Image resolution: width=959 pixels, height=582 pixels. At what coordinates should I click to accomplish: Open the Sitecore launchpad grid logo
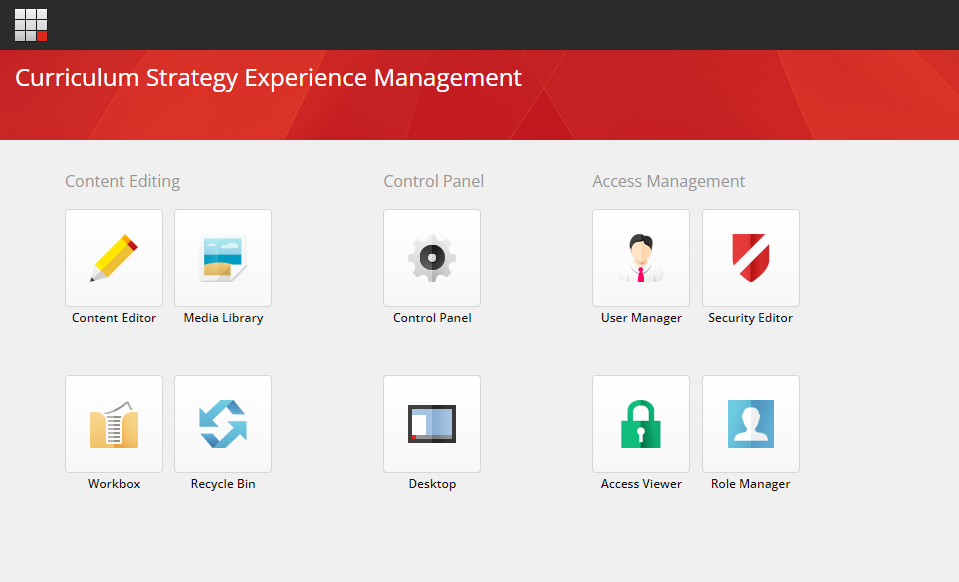click(x=31, y=25)
